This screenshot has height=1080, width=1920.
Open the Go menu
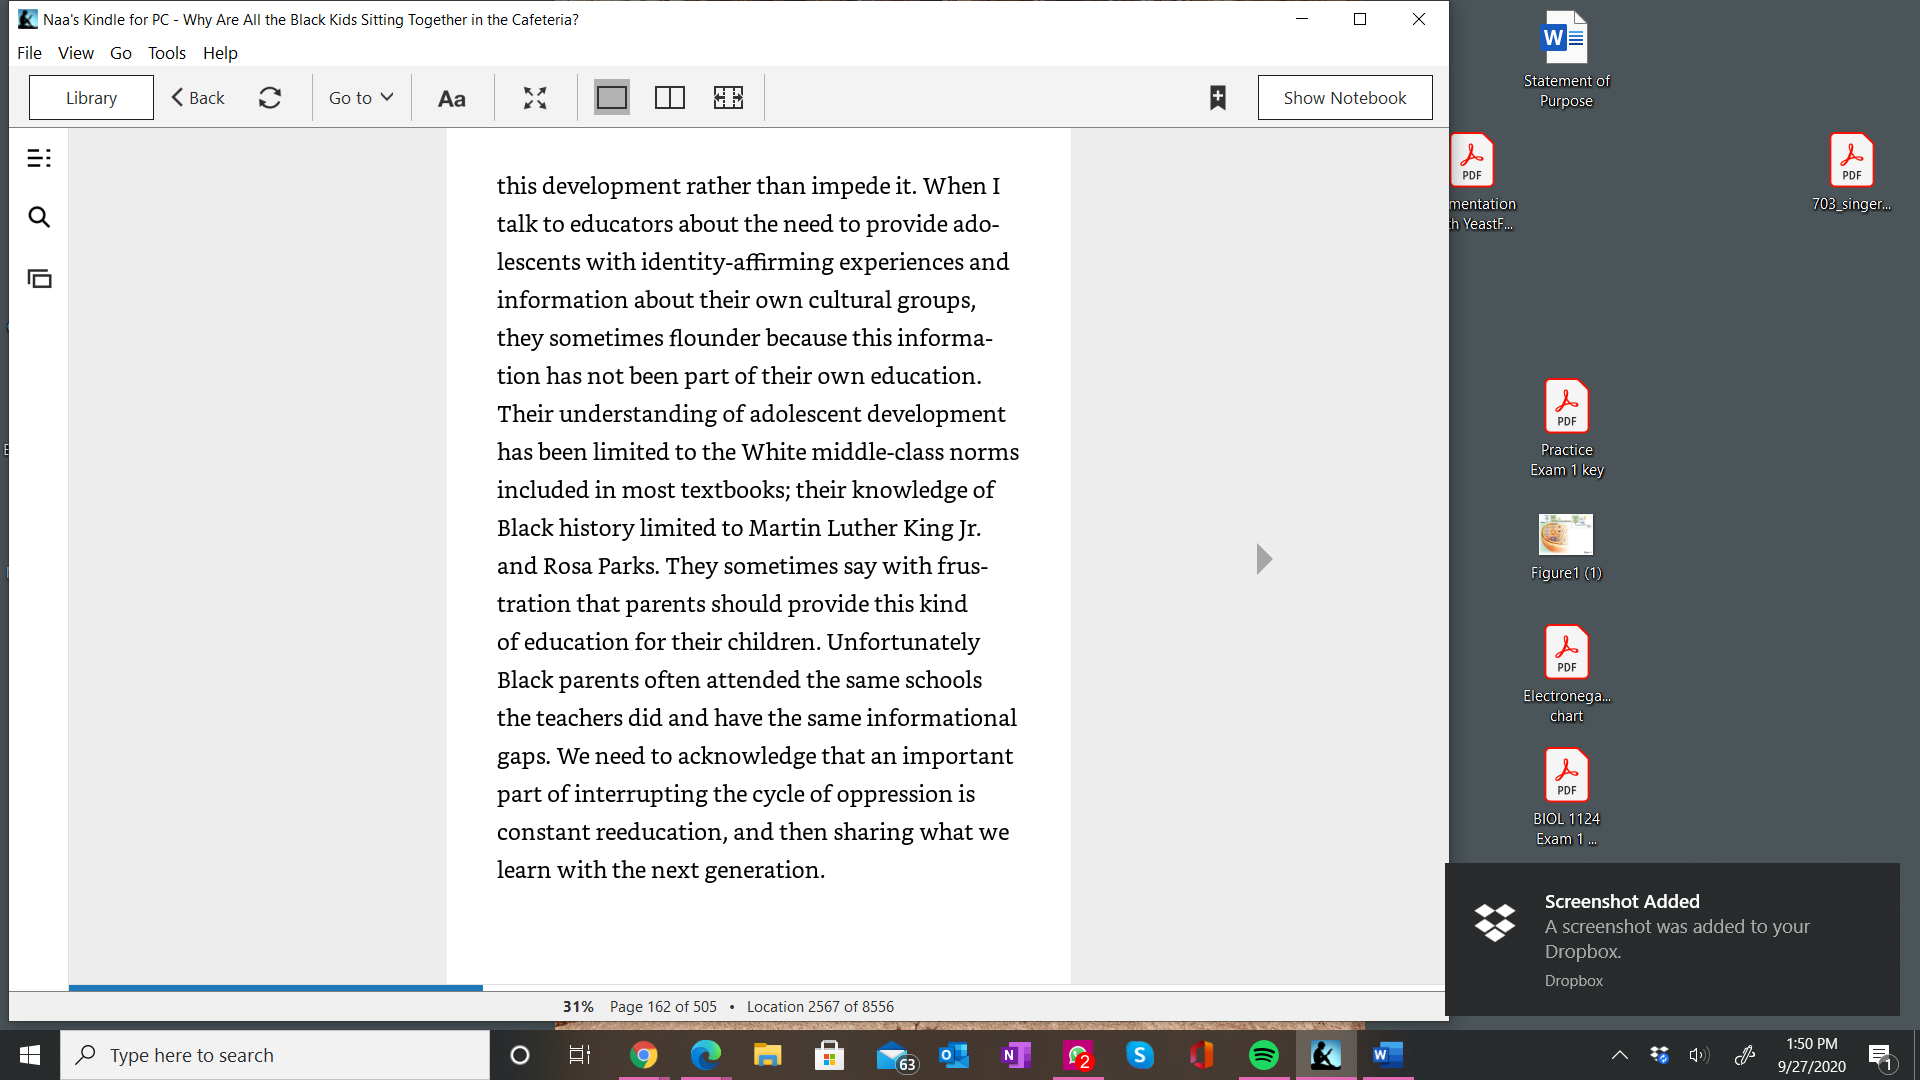121,53
